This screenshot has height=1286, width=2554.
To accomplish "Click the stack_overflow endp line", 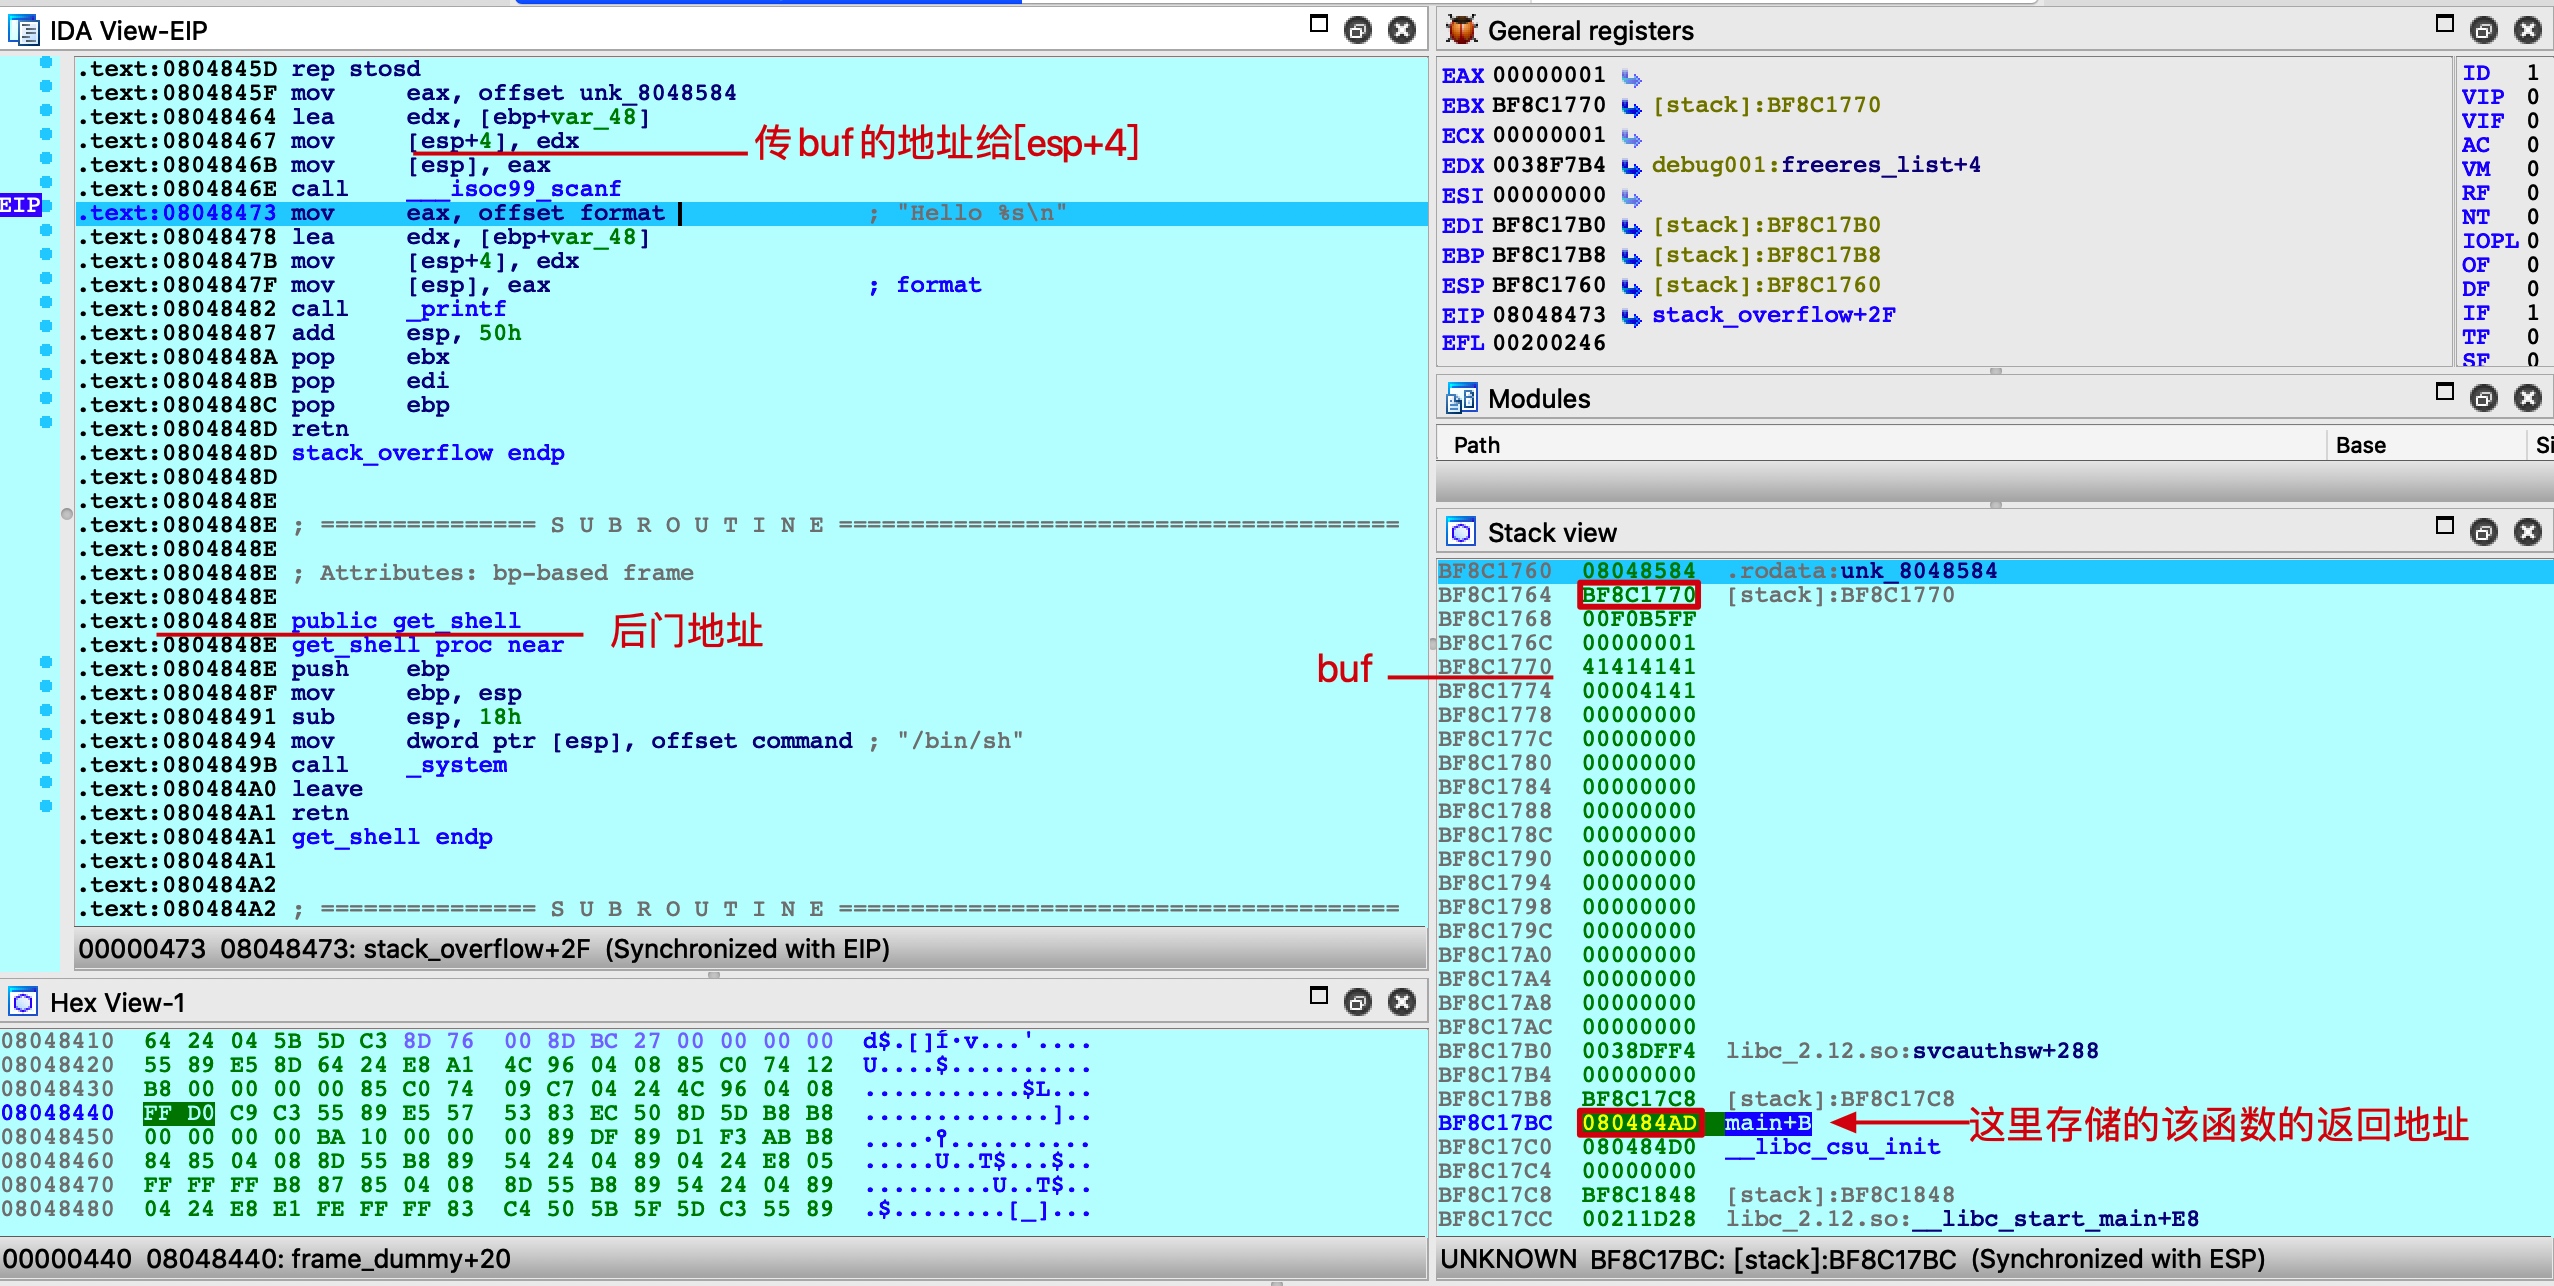I will tap(427, 453).
